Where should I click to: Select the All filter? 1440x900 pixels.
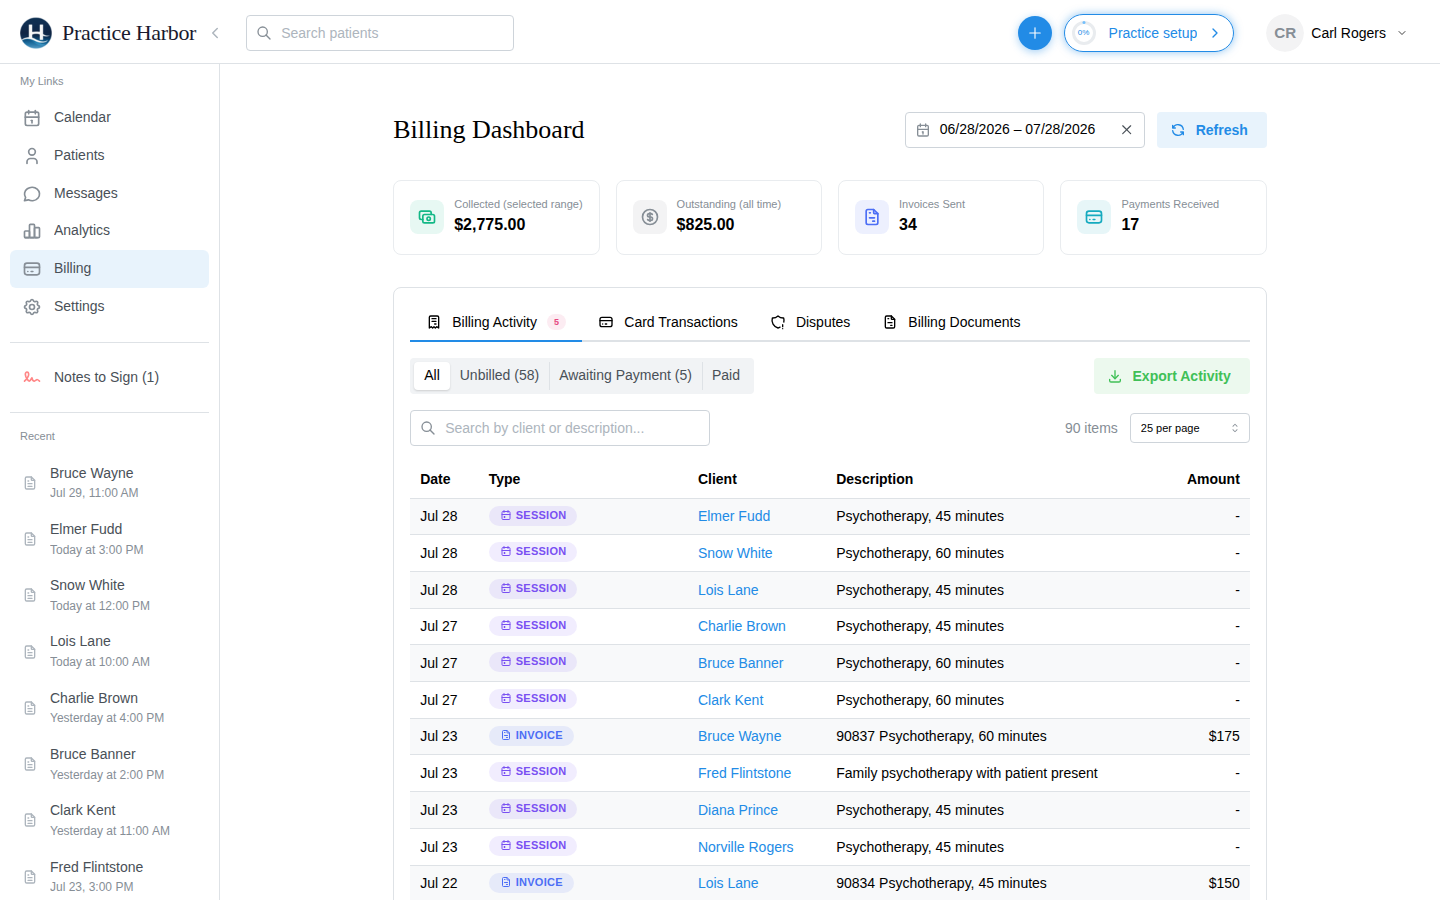coord(432,376)
